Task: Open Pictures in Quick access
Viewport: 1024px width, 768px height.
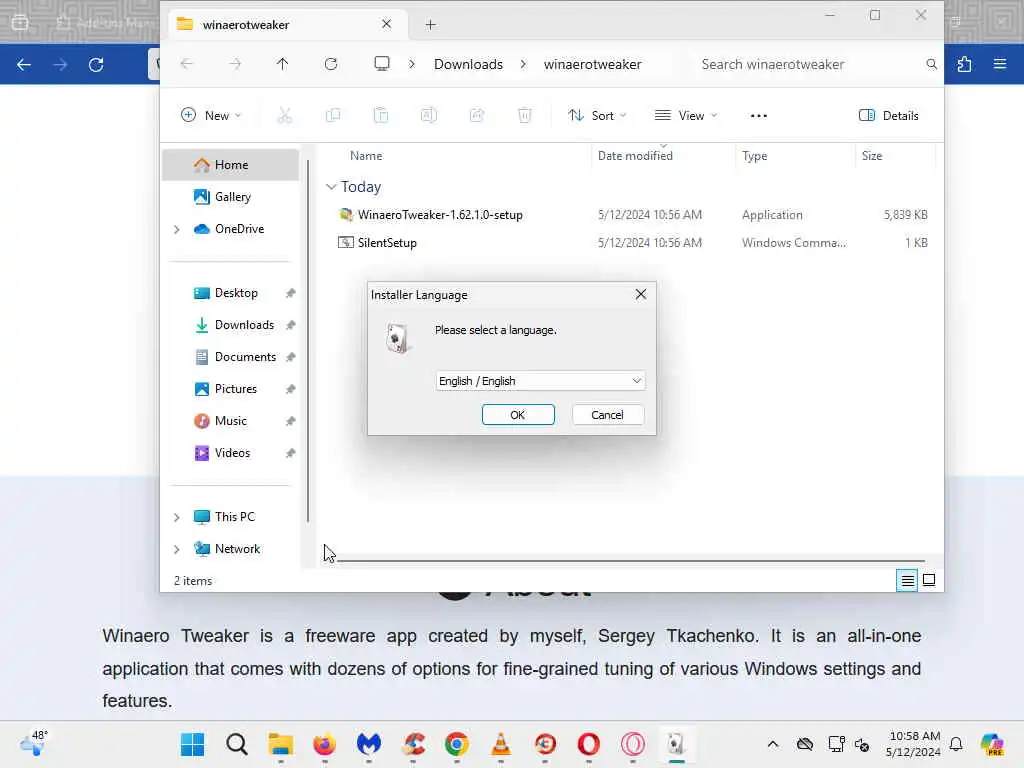Action: (231, 389)
